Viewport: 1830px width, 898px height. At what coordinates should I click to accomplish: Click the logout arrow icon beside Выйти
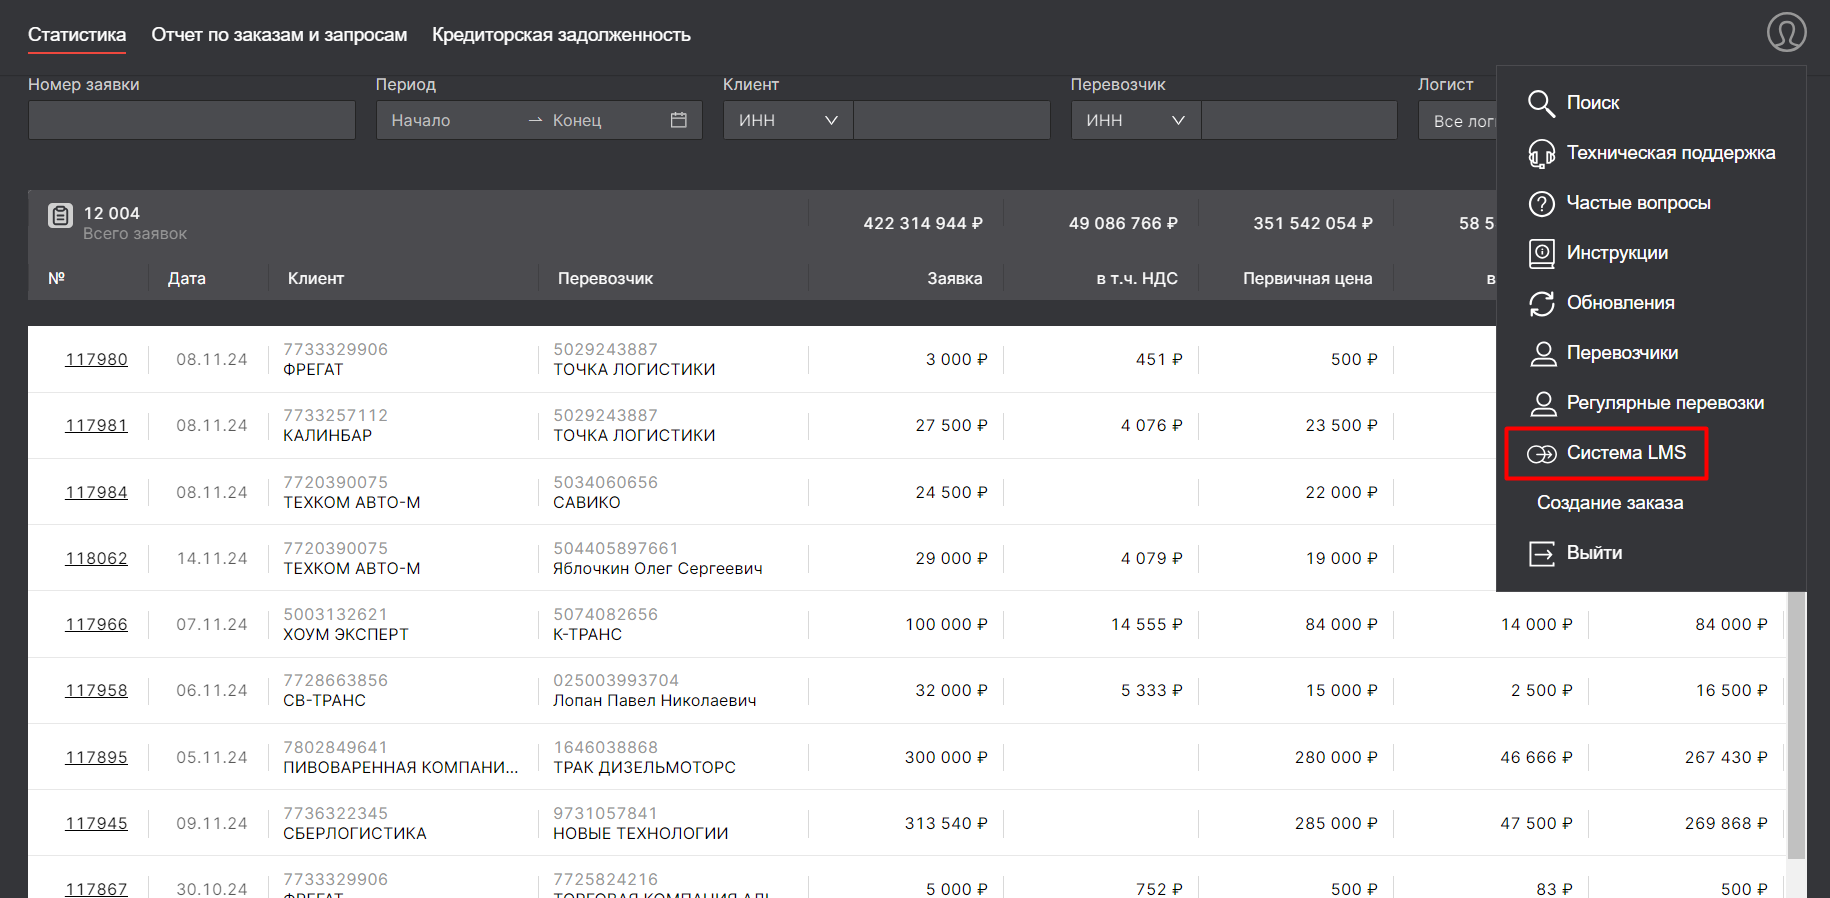1541,553
